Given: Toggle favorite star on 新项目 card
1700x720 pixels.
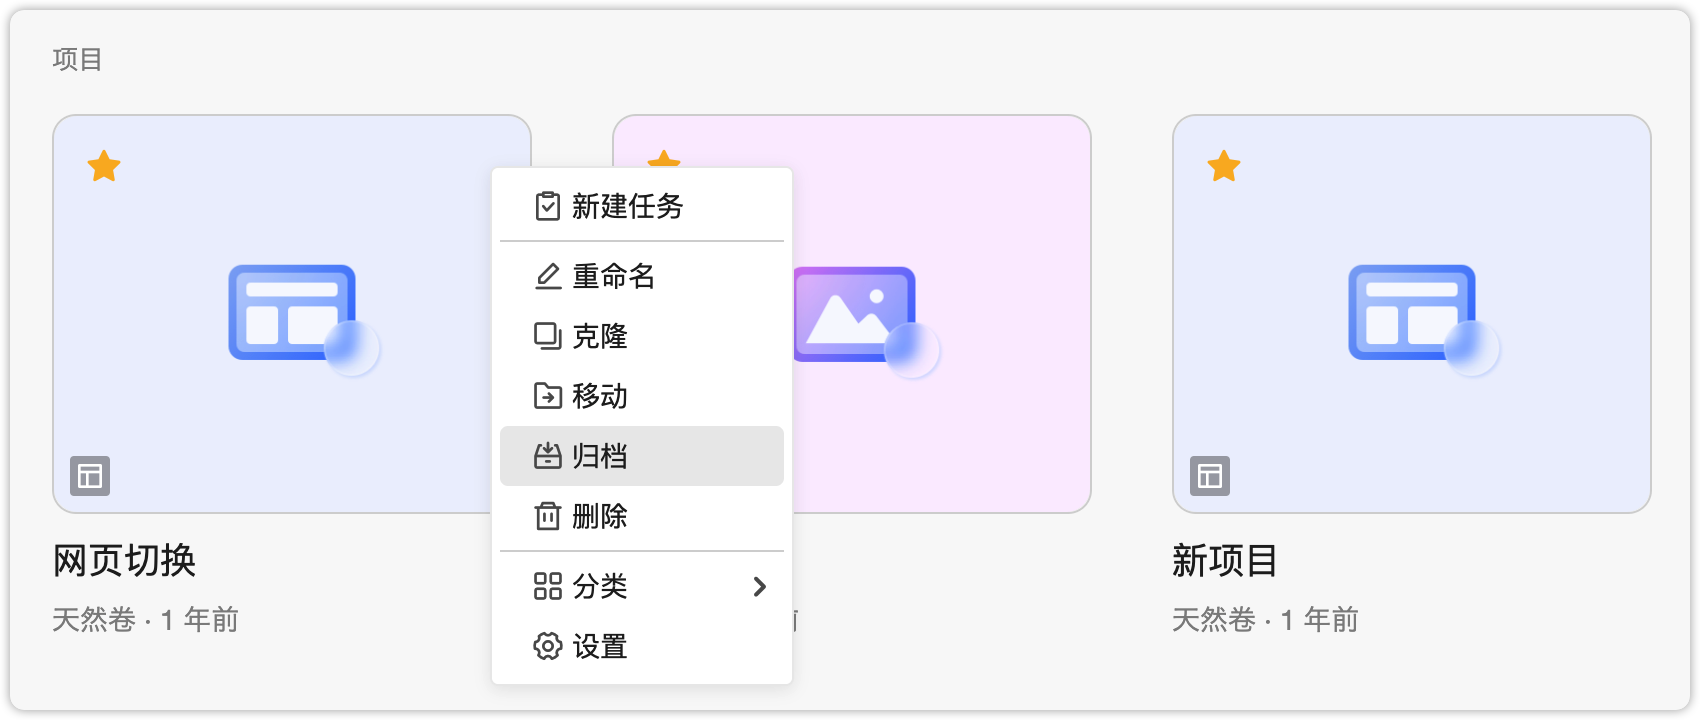Looking at the screenshot, I should (1223, 166).
